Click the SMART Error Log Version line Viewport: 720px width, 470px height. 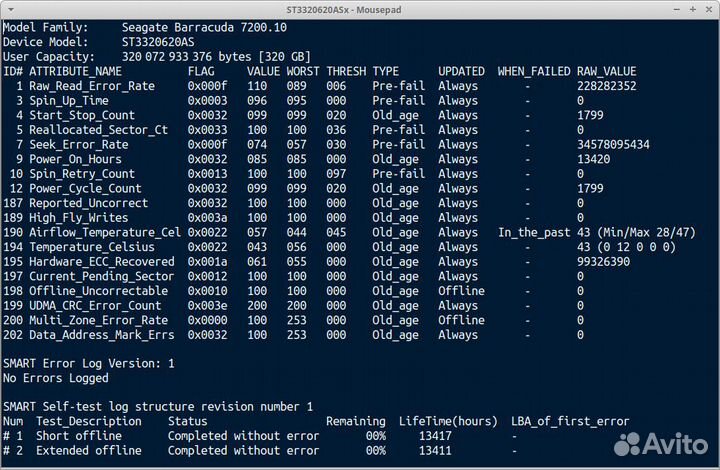(88, 363)
